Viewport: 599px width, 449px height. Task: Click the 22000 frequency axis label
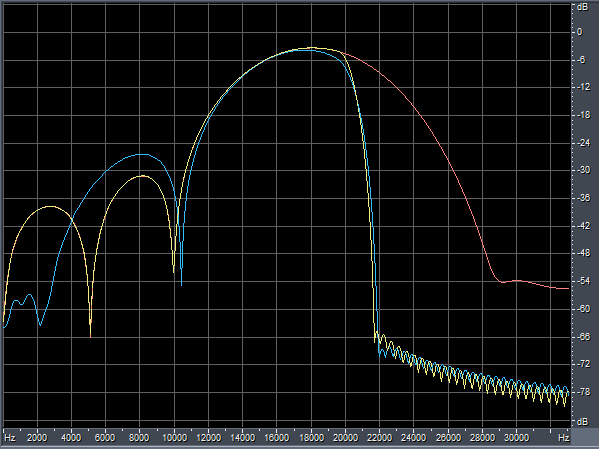(379, 438)
